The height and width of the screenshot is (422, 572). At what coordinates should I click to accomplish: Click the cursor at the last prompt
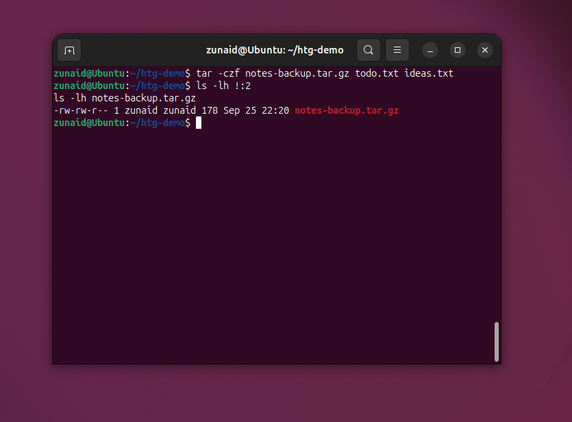(198, 123)
